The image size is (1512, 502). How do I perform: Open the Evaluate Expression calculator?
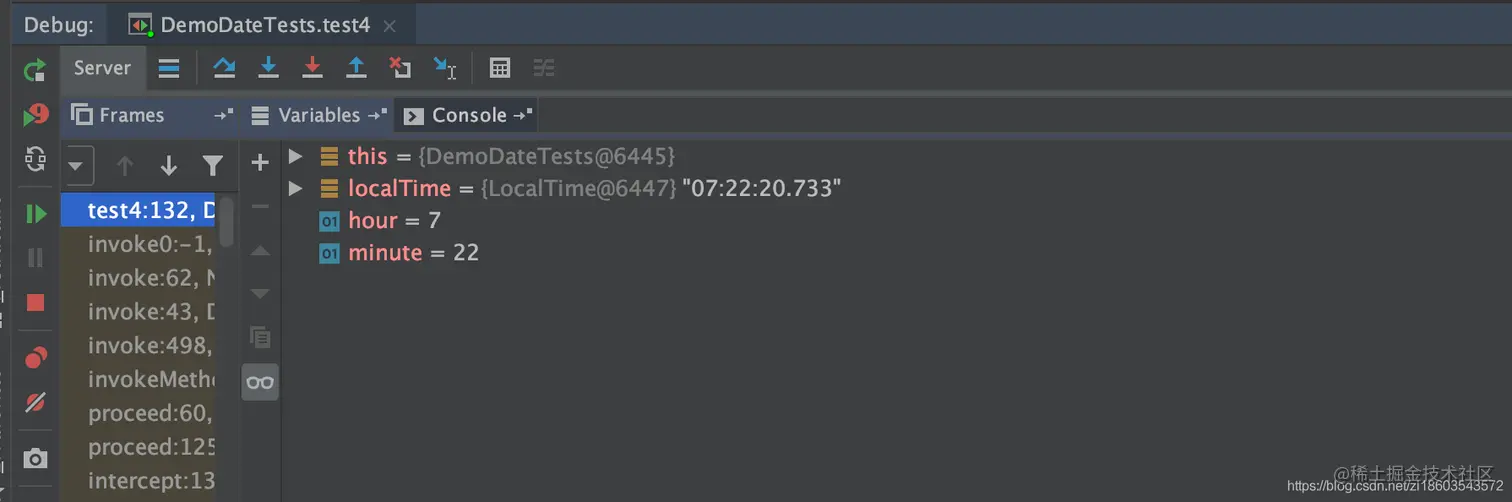click(x=500, y=68)
